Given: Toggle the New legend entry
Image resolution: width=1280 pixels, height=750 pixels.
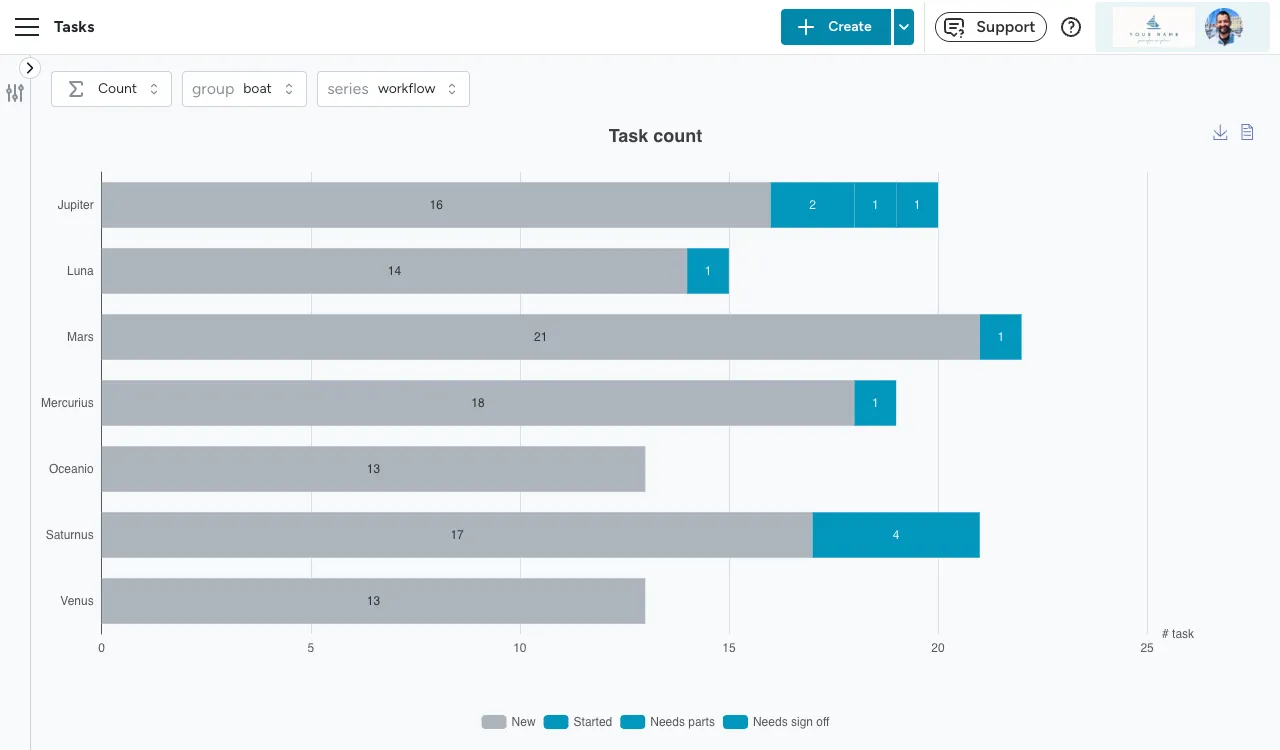Looking at the screenshot, I should pos(494,721).
